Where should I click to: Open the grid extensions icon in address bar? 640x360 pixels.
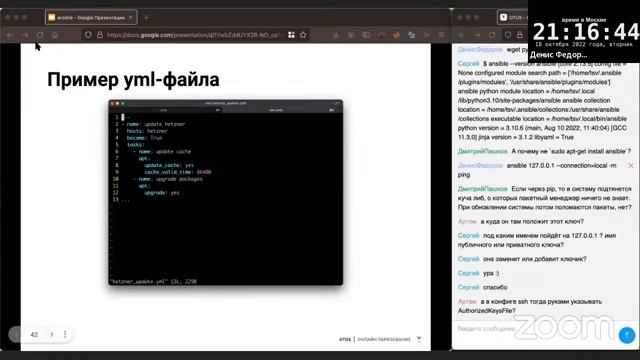click(291, 35)
